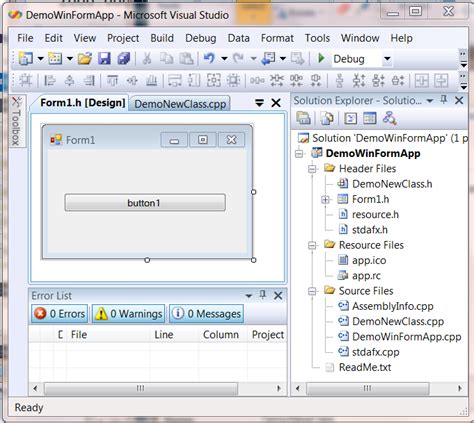Save the current file with the floppy icon
This screenshot has height=423, width=474.
click(x=104, y=59)
